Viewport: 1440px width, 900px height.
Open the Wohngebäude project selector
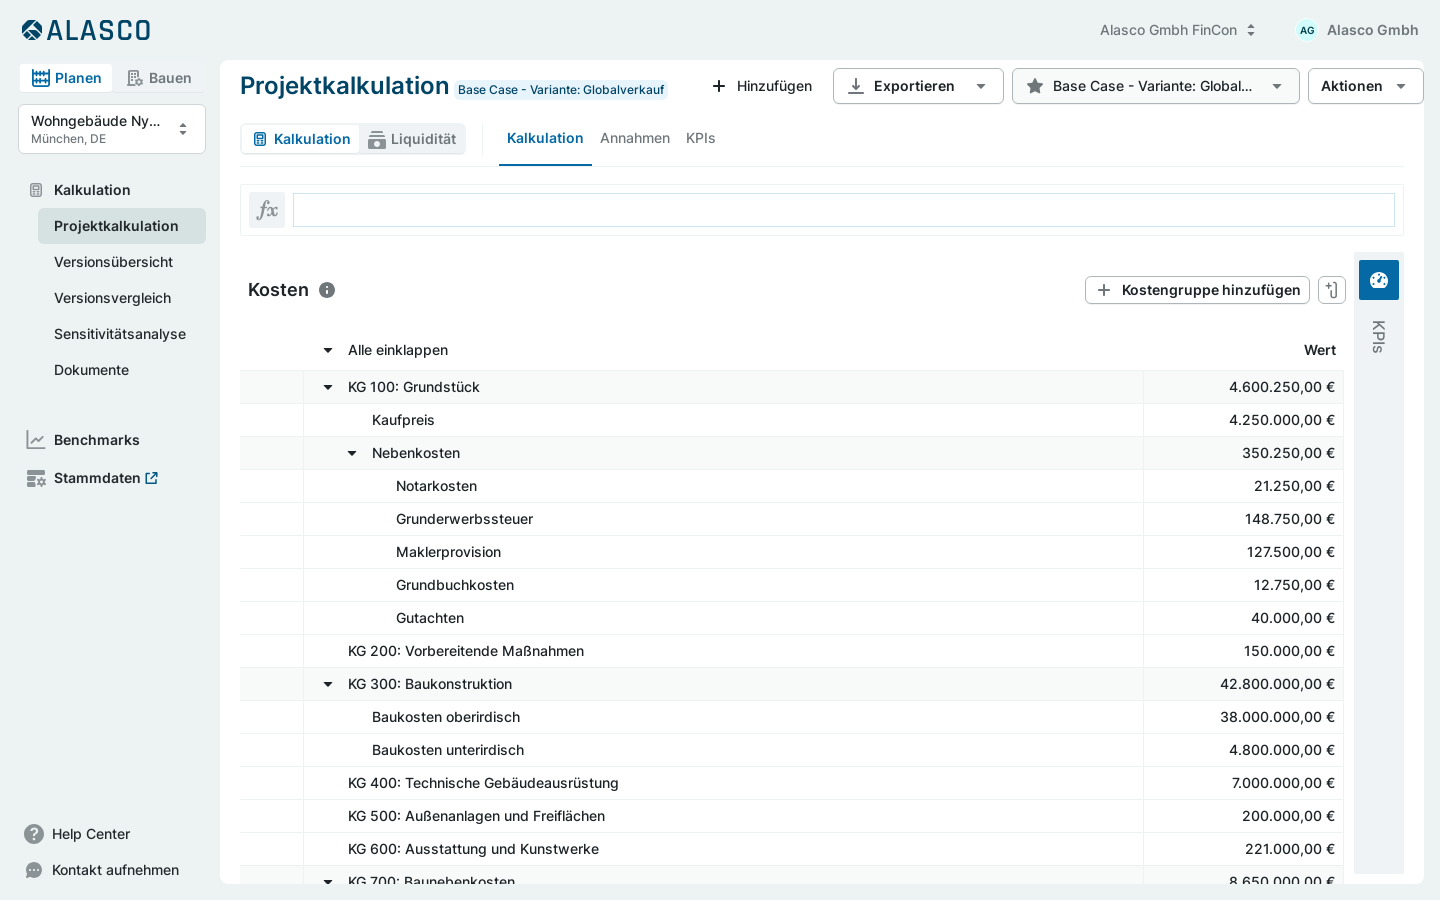[x=112, y=129]
